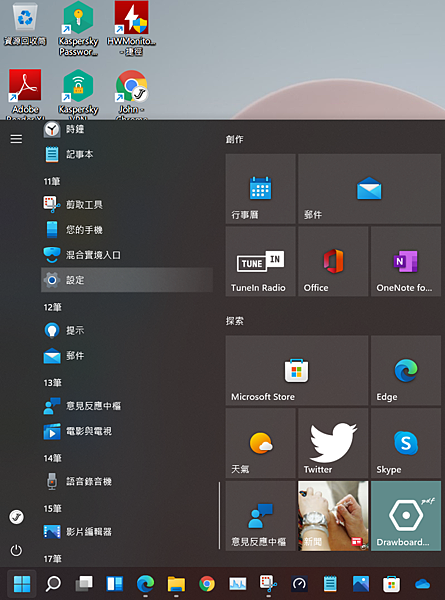Open 意見反應中樞 in the app list
The image size is (445, 600).
click(x=127, y=406)
